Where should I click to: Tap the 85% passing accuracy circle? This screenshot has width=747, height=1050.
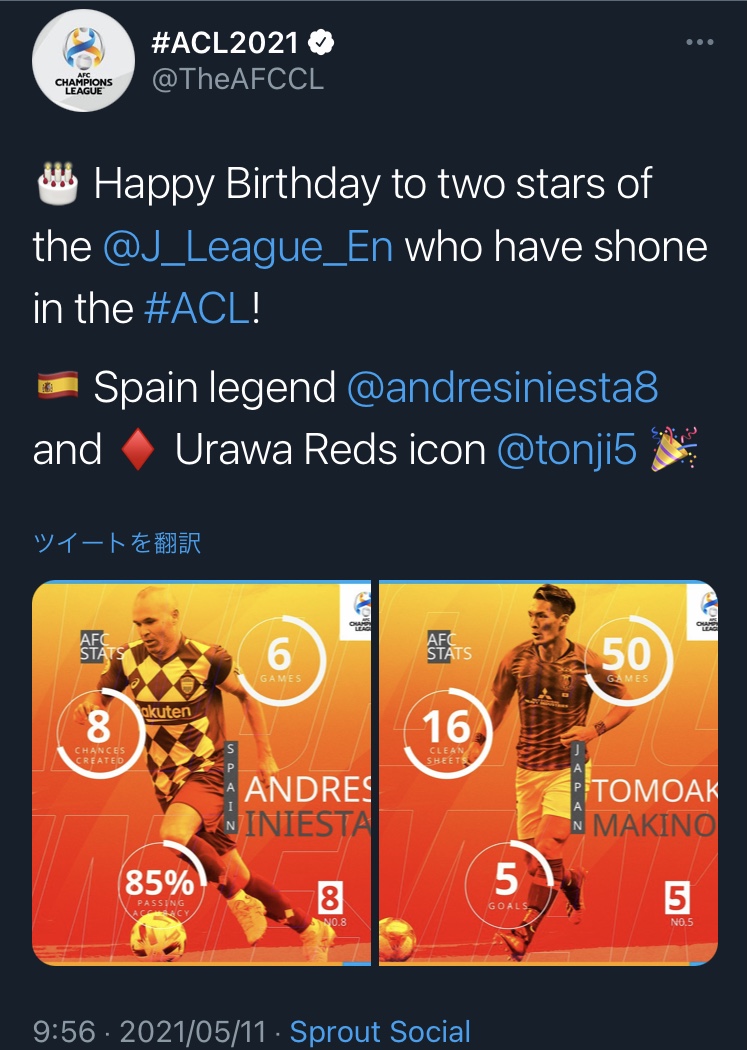pos(160,883)
